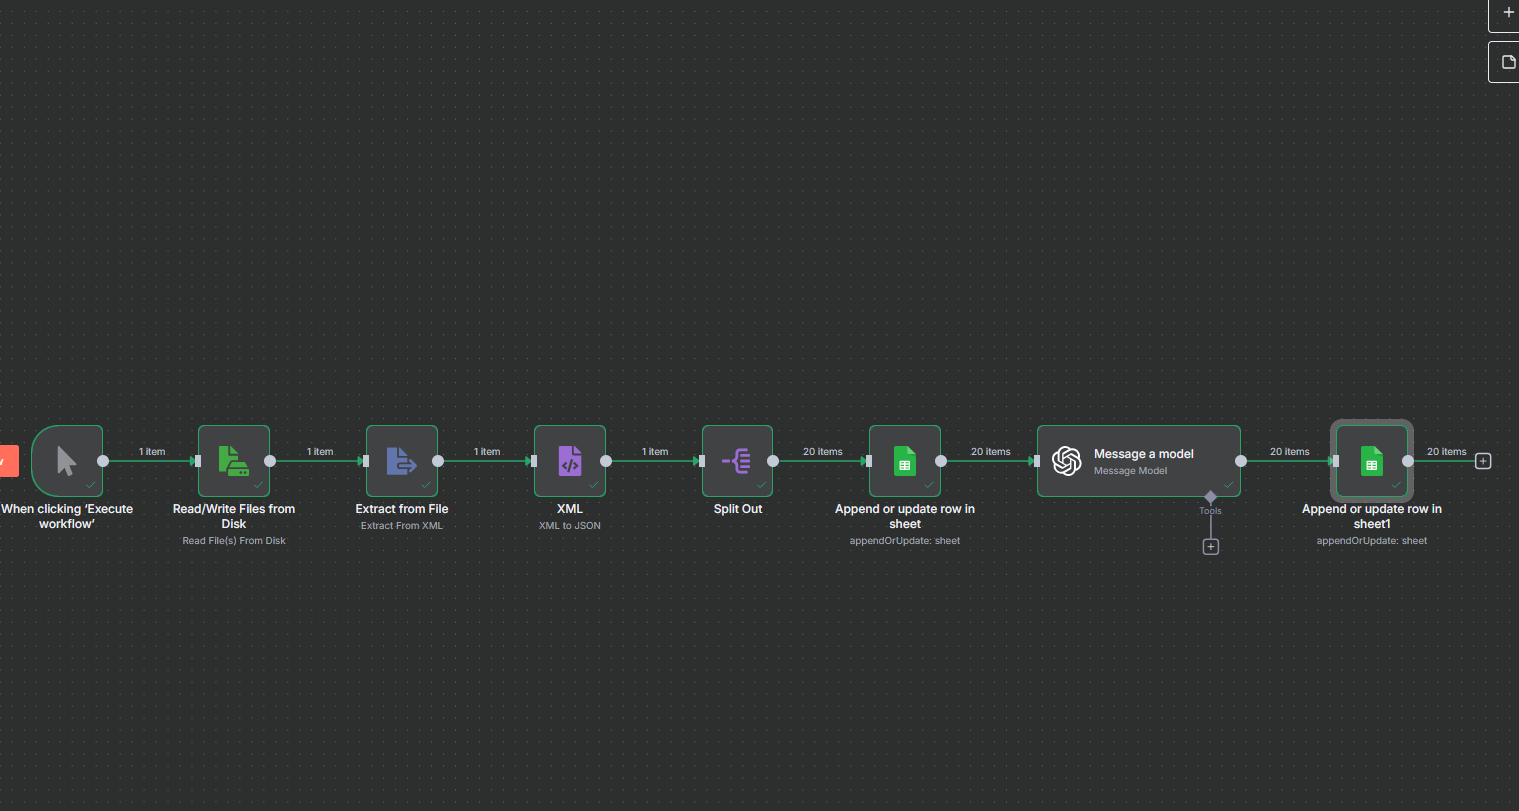Click the orange trigger tab at left edge
Screen dimensions: 1519x811
tap(9, 461)
